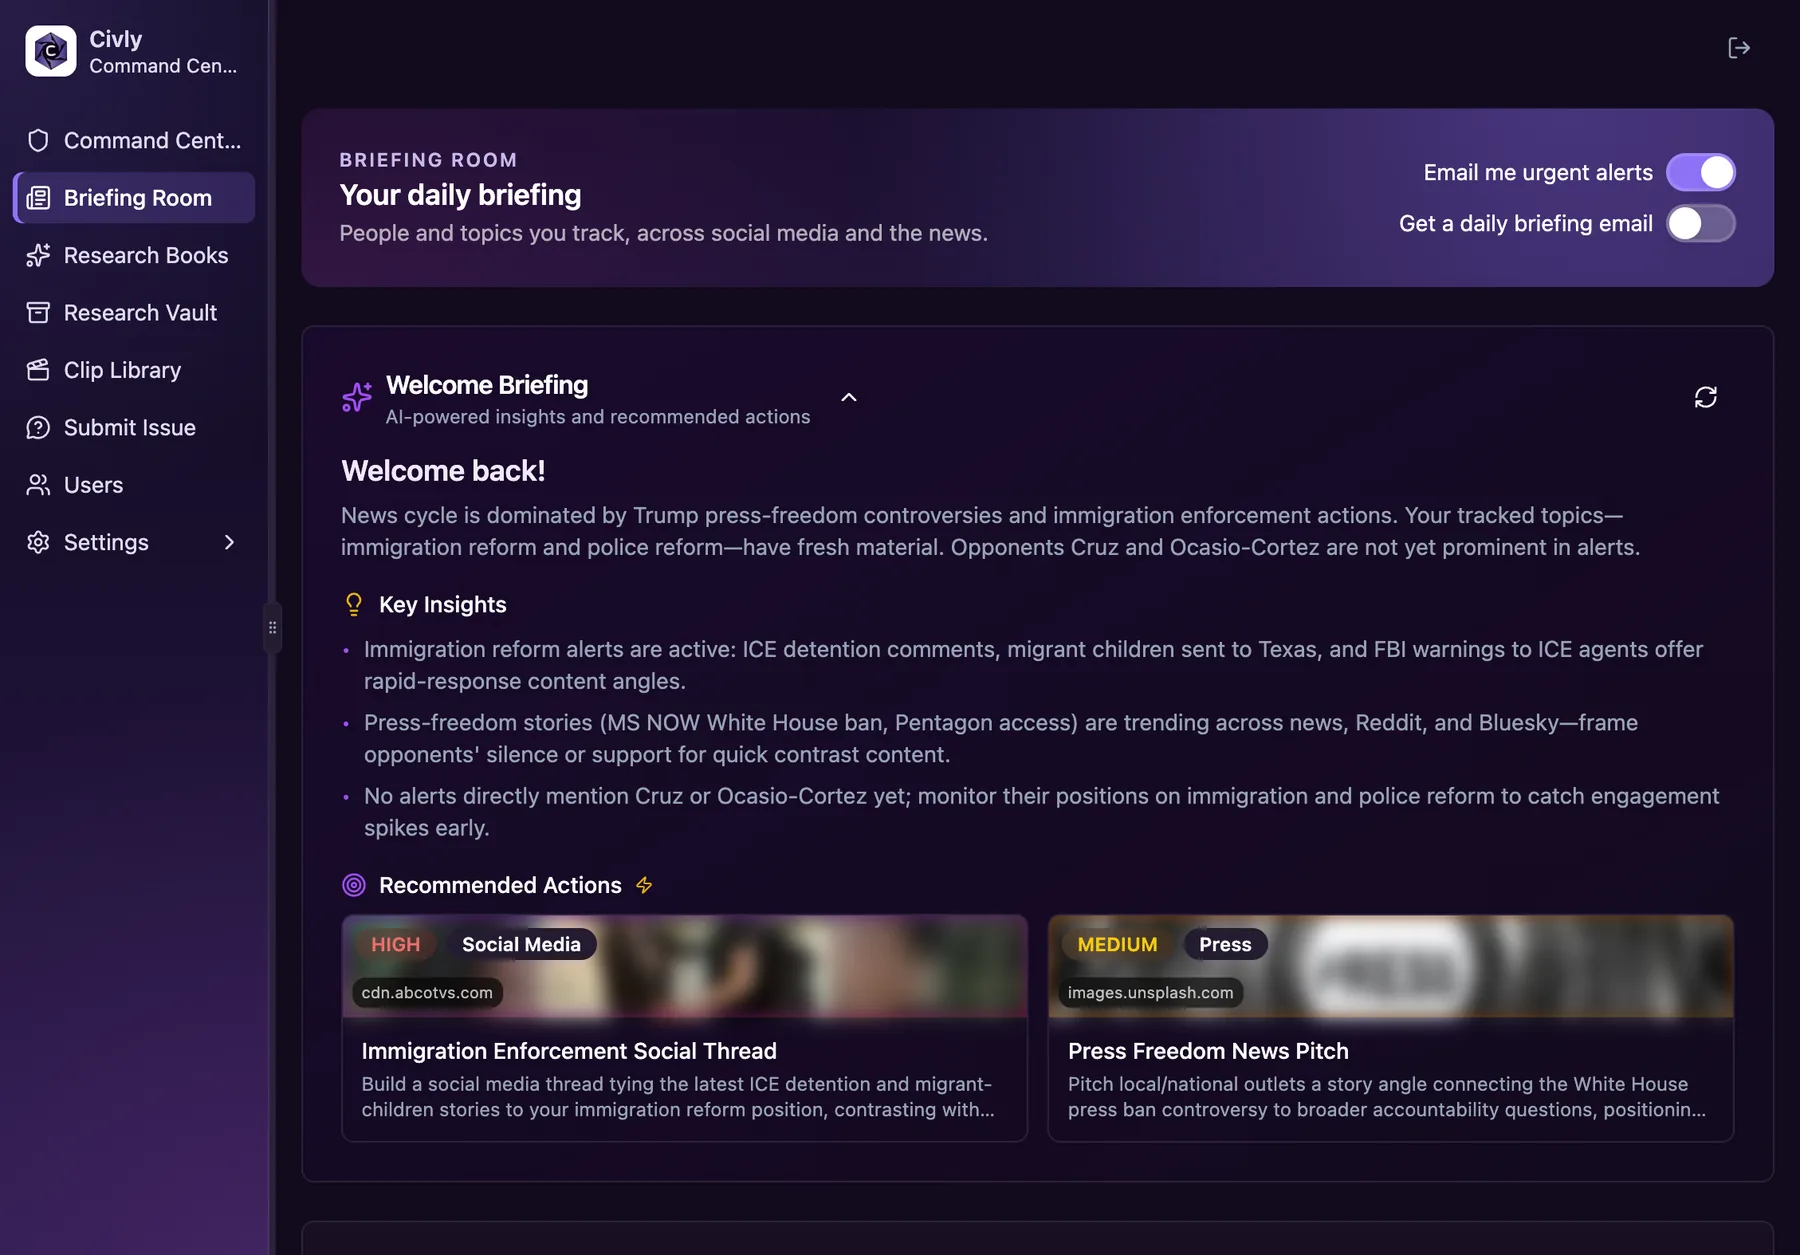Viewport: 1800px width, 1255px height.
Task: Click the archive box icon beside Research Vault
Action: pos(38,313)
